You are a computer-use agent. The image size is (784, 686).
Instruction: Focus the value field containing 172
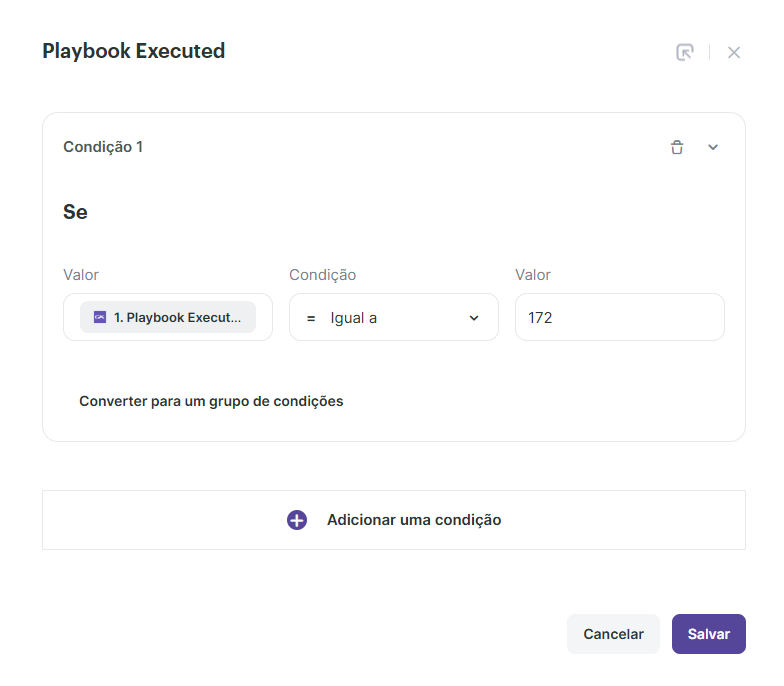pyautogui.click(x=619, y=318)
